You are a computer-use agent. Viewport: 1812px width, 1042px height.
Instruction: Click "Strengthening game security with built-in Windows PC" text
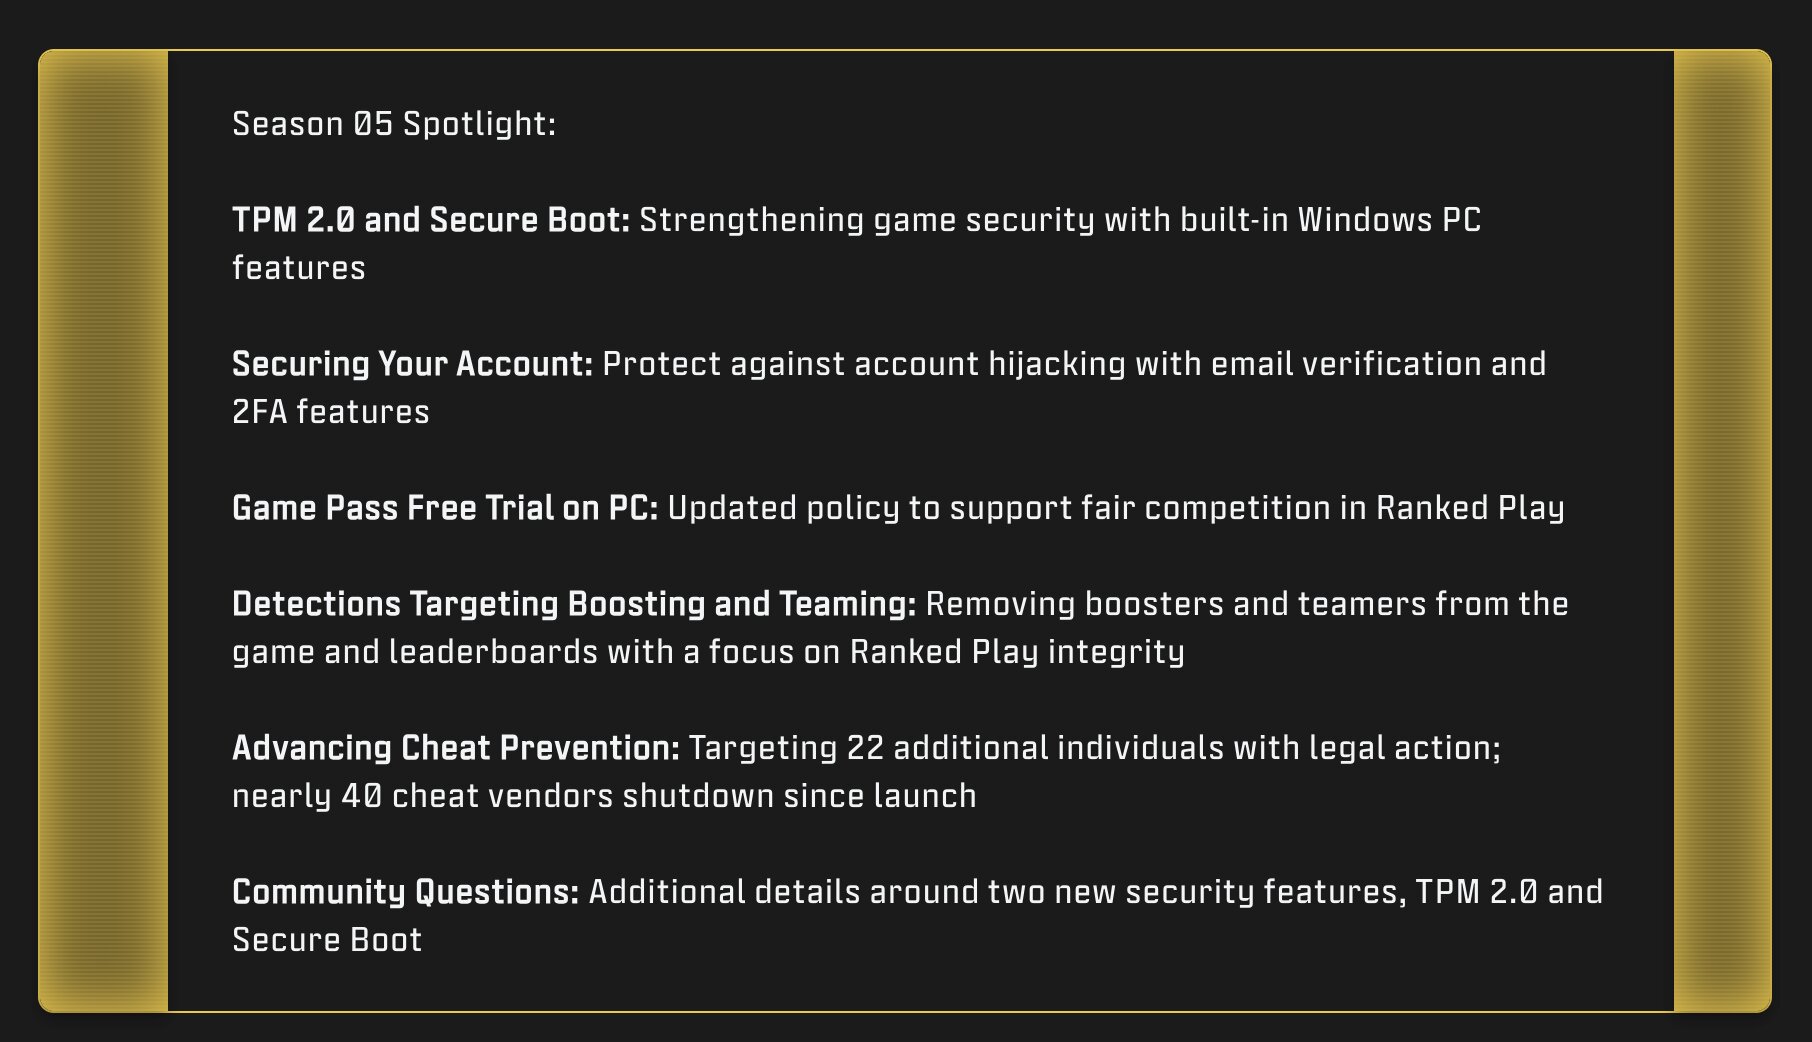(x=1060, y=220)
